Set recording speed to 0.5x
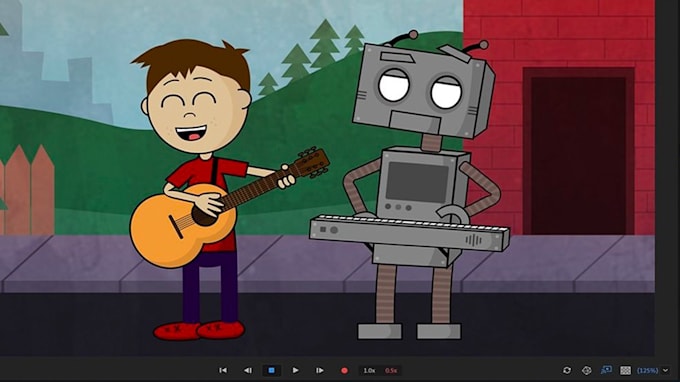Viewport: 680px width, 382px height. (x=391, y=370)
